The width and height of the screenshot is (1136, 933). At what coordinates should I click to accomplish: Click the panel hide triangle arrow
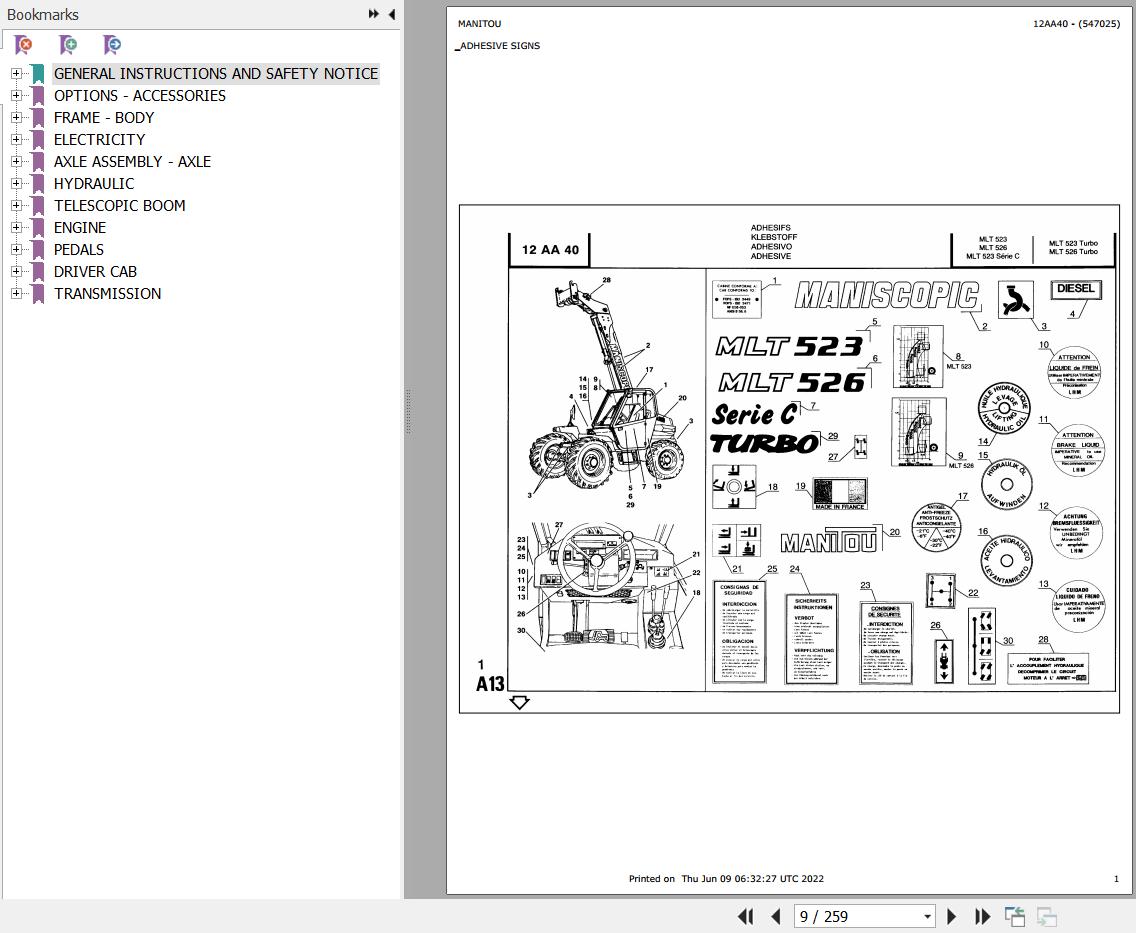tap(391, 14)
